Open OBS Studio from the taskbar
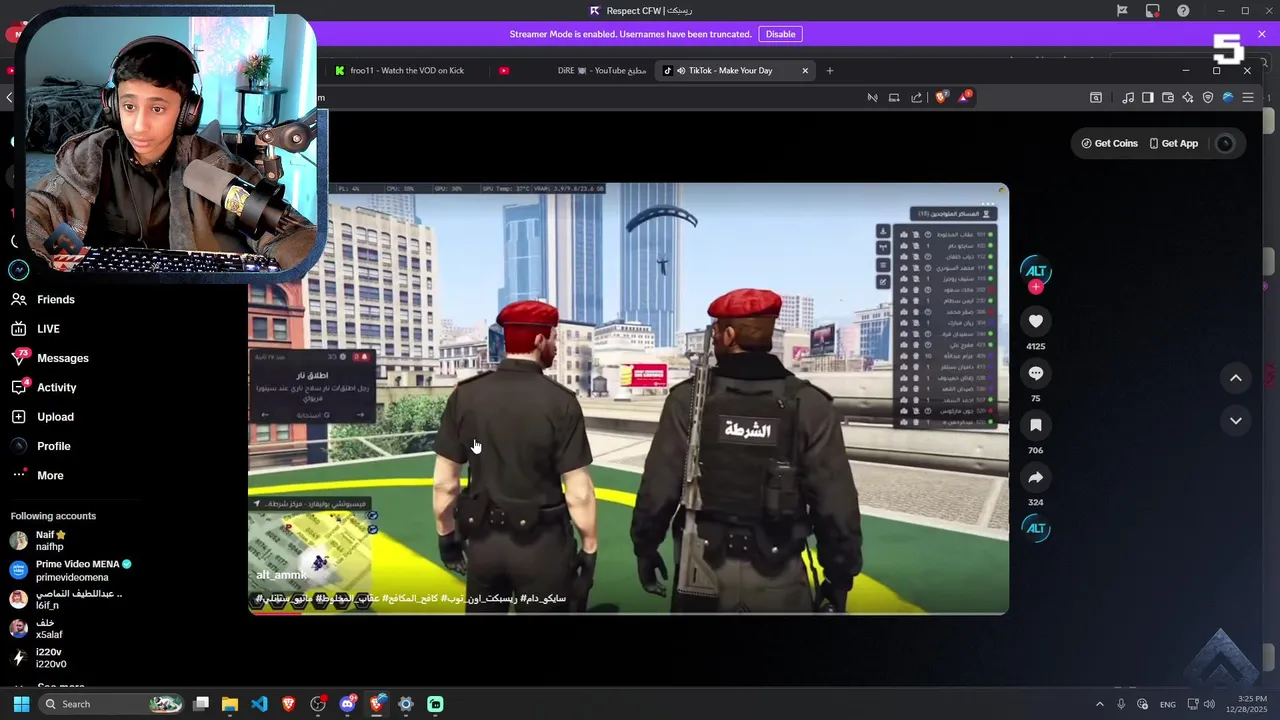 [x=318, y=704]
